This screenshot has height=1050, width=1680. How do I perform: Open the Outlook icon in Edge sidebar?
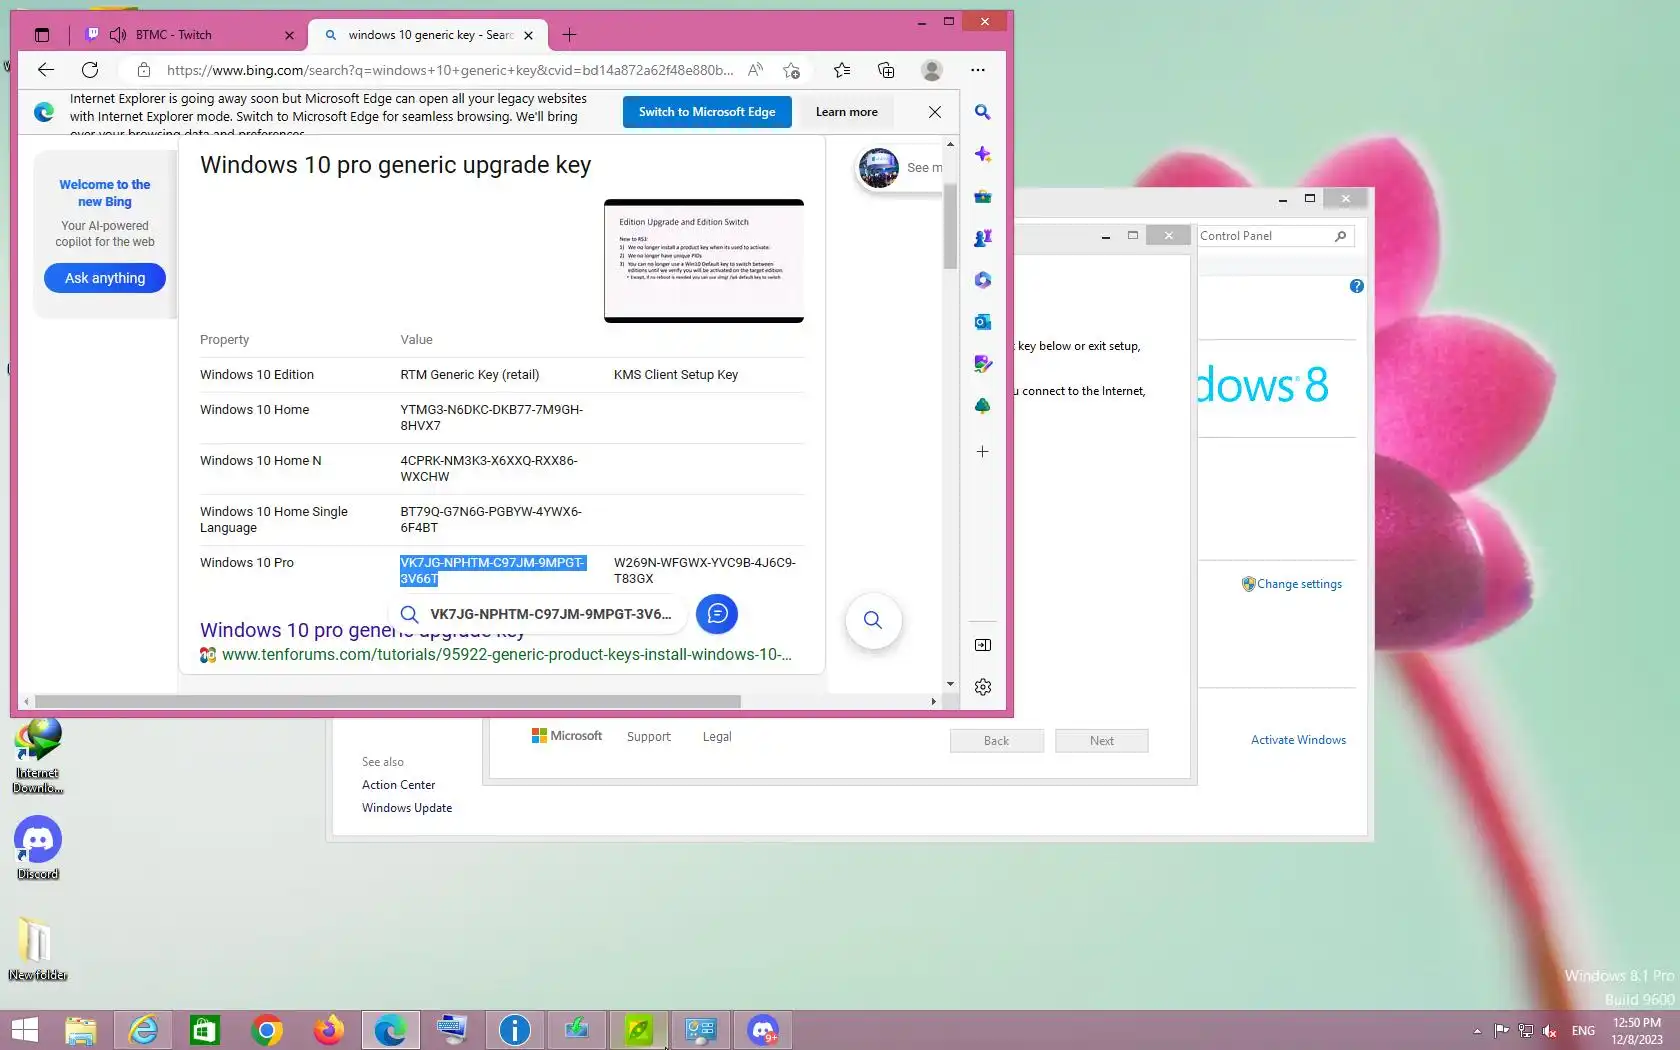tap(983, 322)
